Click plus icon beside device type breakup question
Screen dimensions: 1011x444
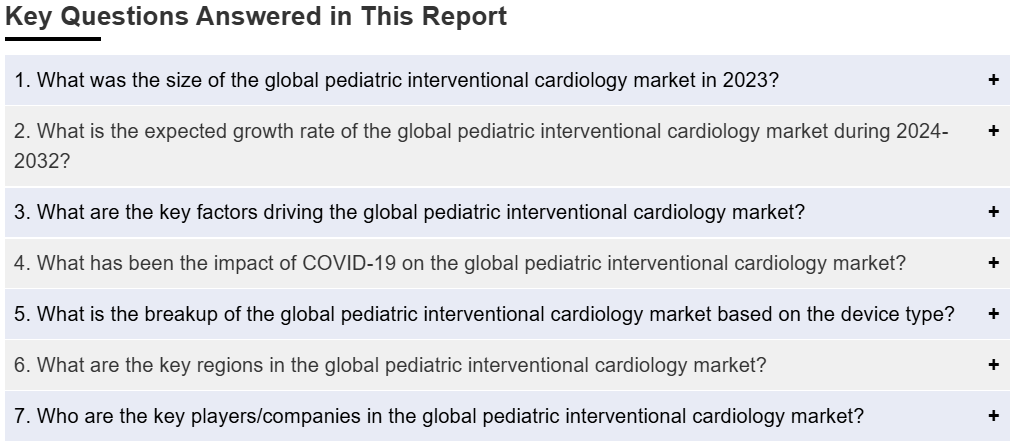pyautogui.click(x=993, y=314)
